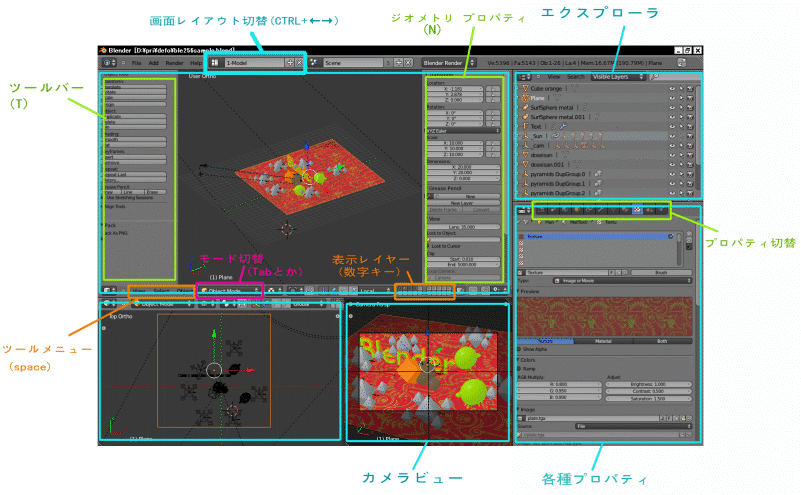
Task: Add a new scene
Action: click(x=399, y=62)
